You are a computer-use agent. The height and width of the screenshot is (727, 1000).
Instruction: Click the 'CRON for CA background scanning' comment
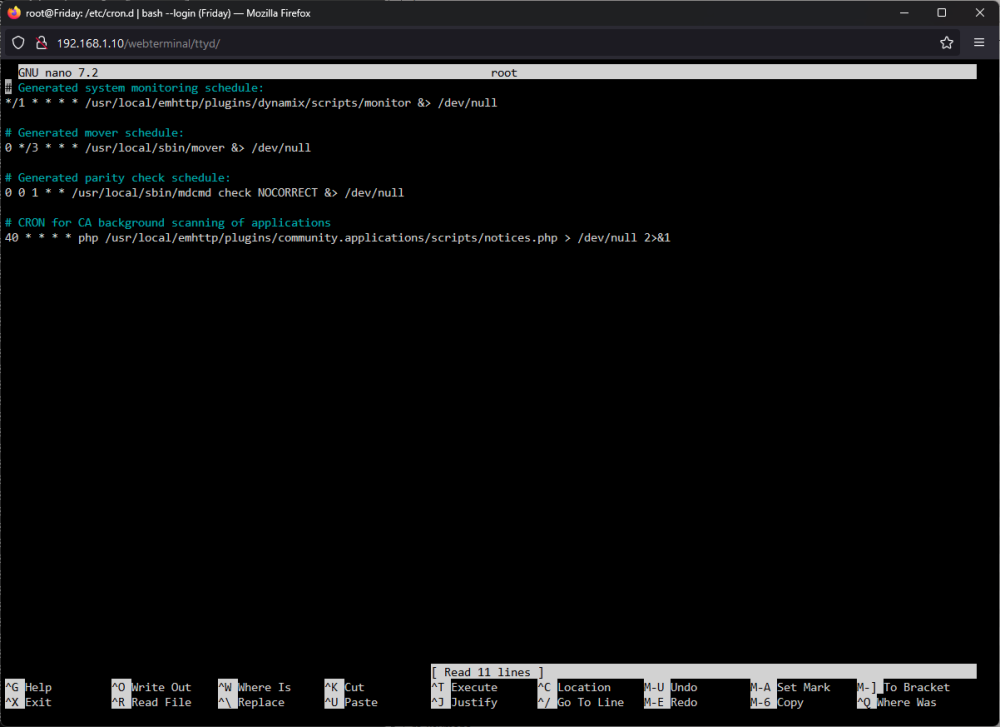168,223
